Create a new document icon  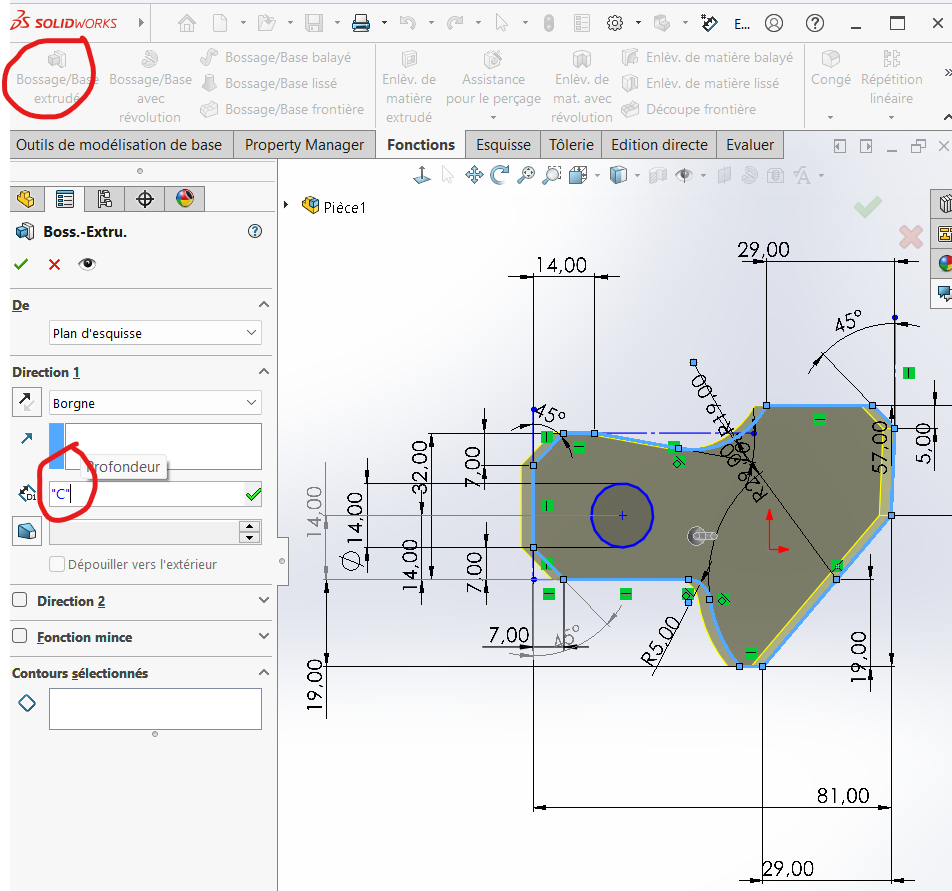220,24
